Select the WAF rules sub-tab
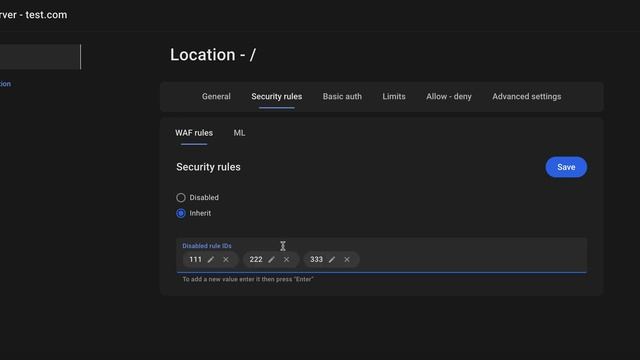 point(194,133)
